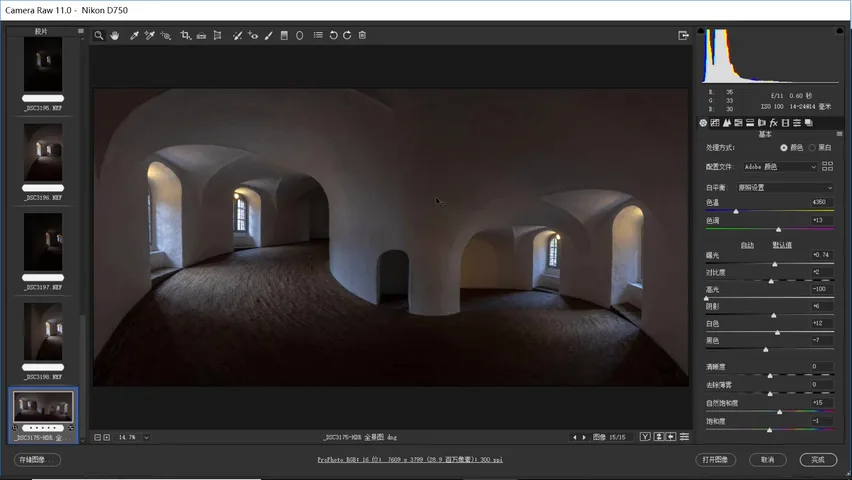Open the filmstrip panel menu
Viewport: 852px width, 480px height.
[x=80, y=31]
